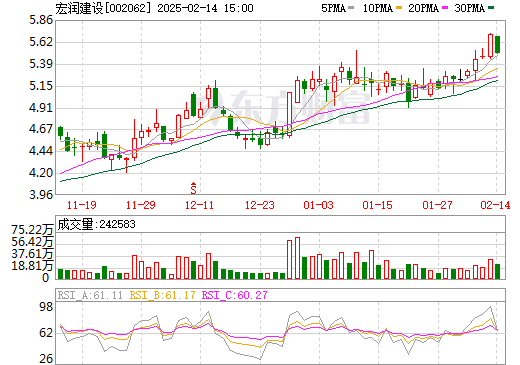Click the green 30PMA color marker
The height and width of the screenshot is (365, 520).
(x=491, y=7)
